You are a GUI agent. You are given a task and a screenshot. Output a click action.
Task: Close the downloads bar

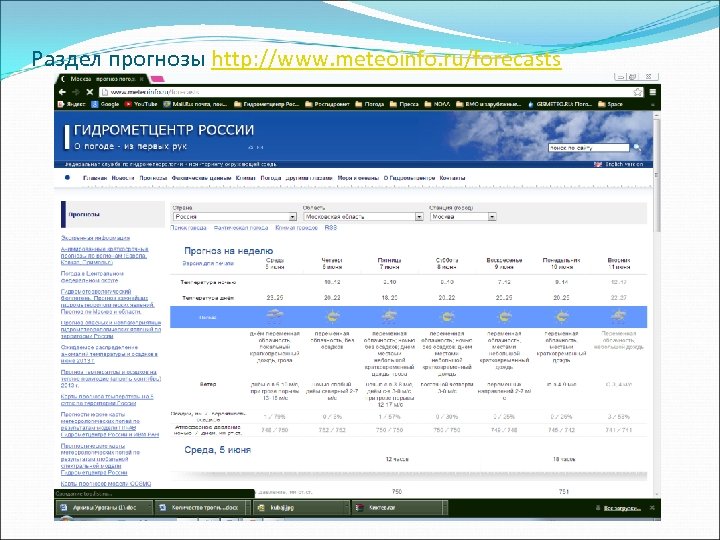pyautogui.click(x=652, y=508)
